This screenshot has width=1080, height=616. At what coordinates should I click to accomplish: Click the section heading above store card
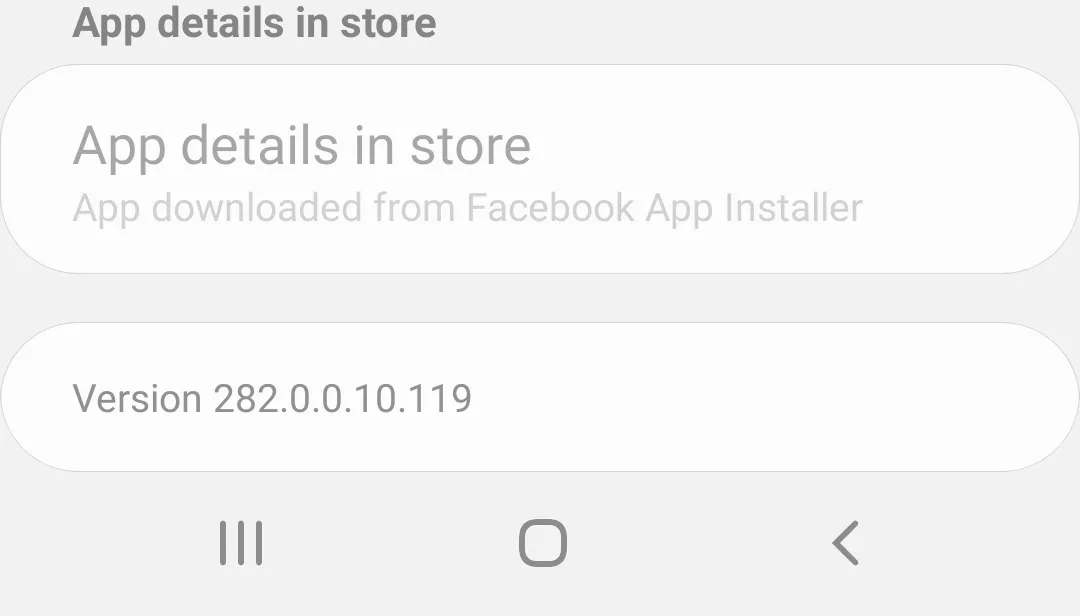pyautogui.click(x=254, y=23)
